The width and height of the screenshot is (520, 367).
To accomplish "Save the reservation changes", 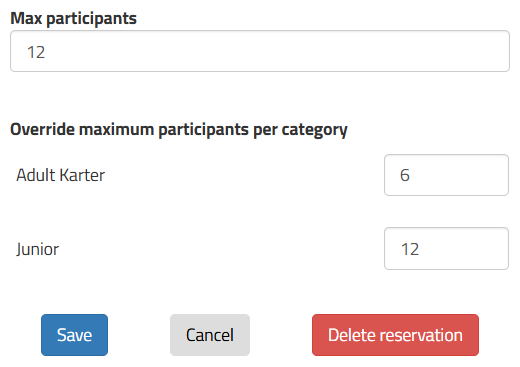I will pyautogui.click(x=74, y=335).
